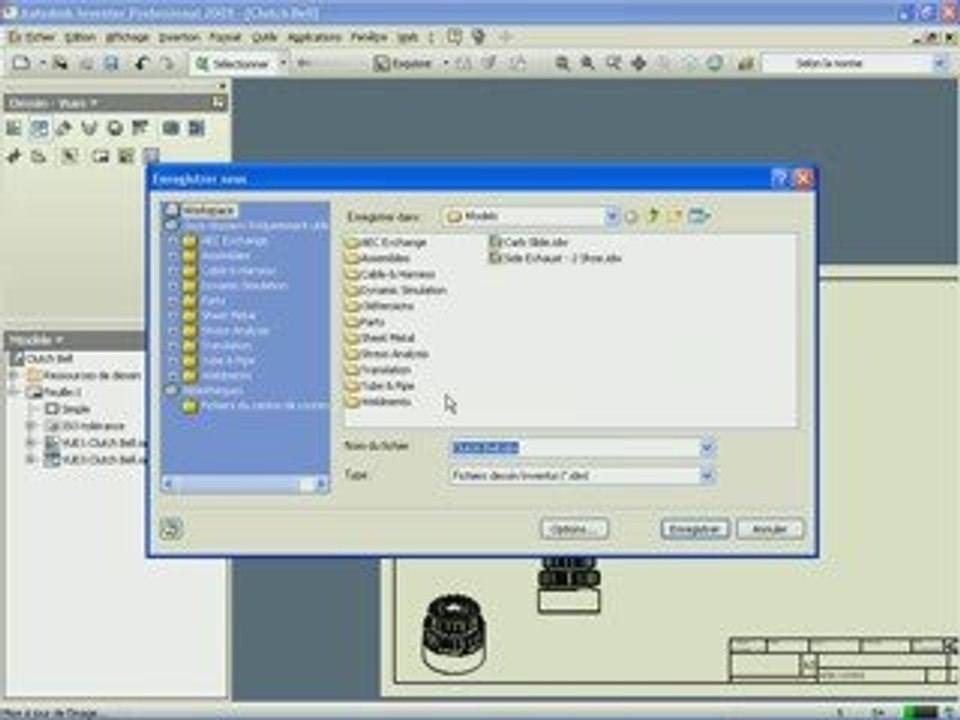Open the Dessin - Vues panel header menu
Image resolution: width=960 pixels, height=720 pixels.
click(53, 103)
